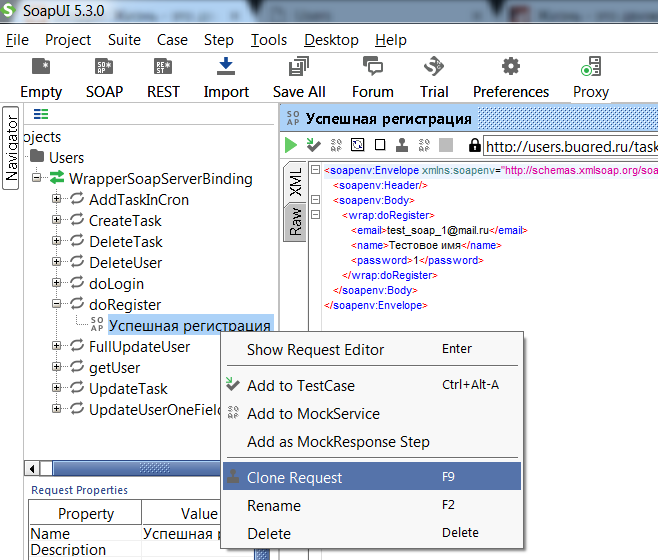Open the Suite menu
658x560 pixels.
coord(124,40)
